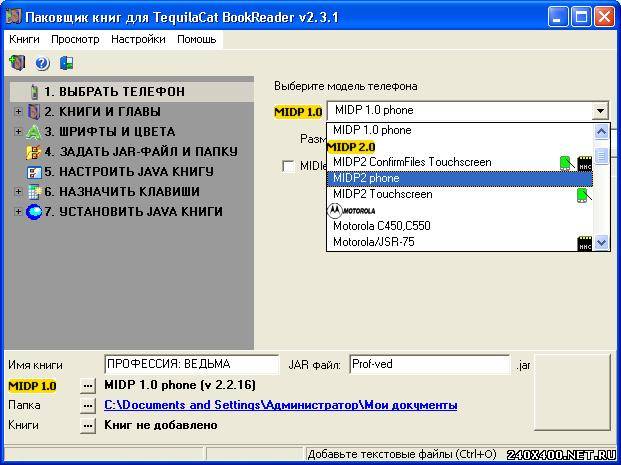621x465 pixels.
Task: Minimize the BookReader packer window
Action: pyautogui.click(x=558, y=17)
